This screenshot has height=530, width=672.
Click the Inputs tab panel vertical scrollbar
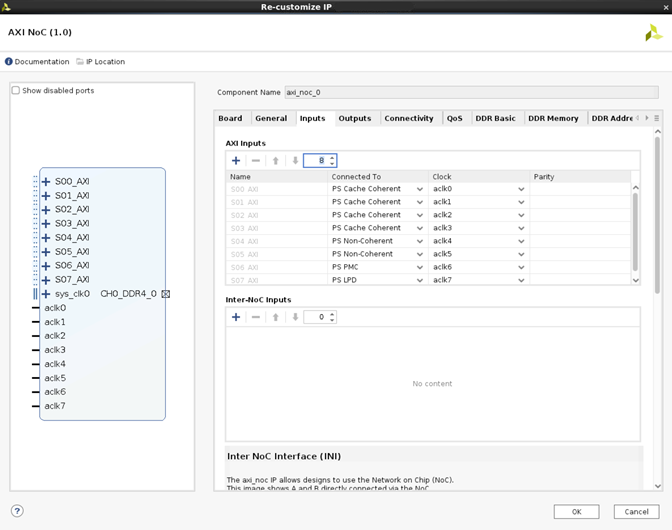tap(657, 214)
